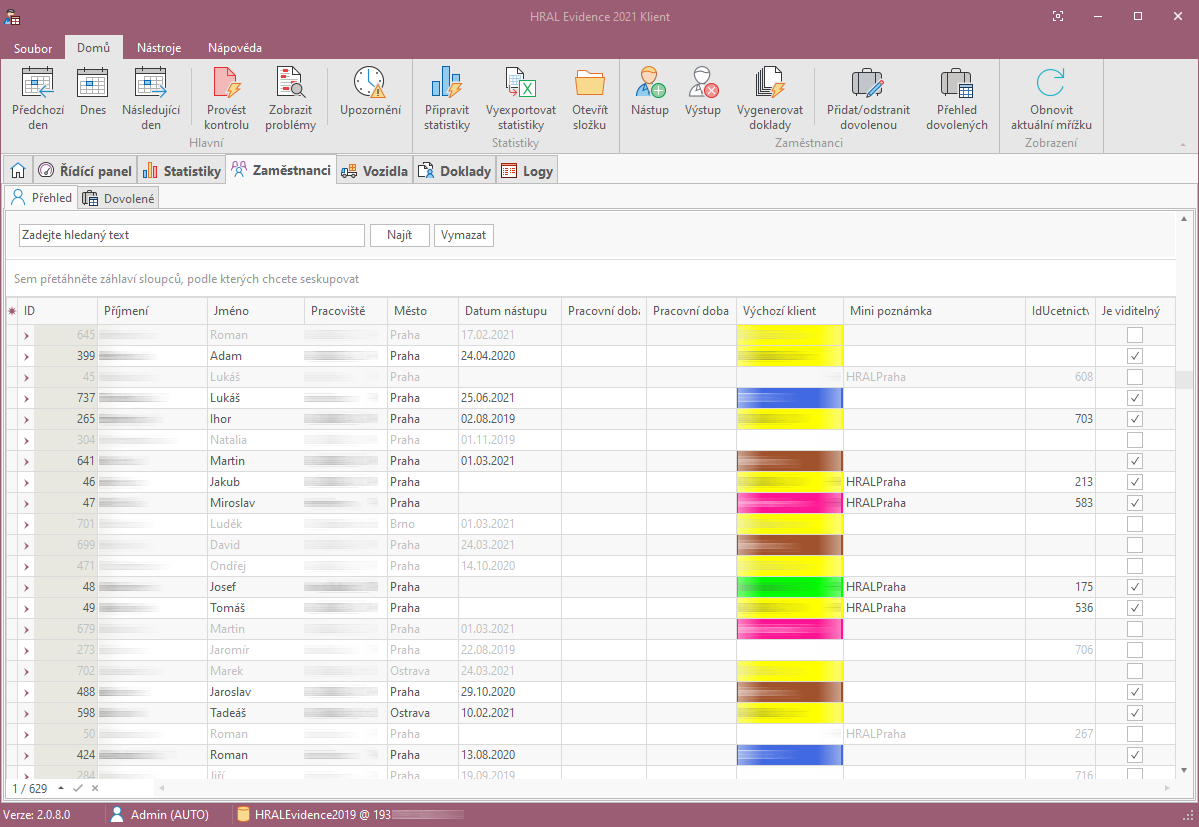Open Zobrazit problémy
Image resolution: width=1199 pixels, height=827 pixels.
pyautogui.click(x=290, y=99)
